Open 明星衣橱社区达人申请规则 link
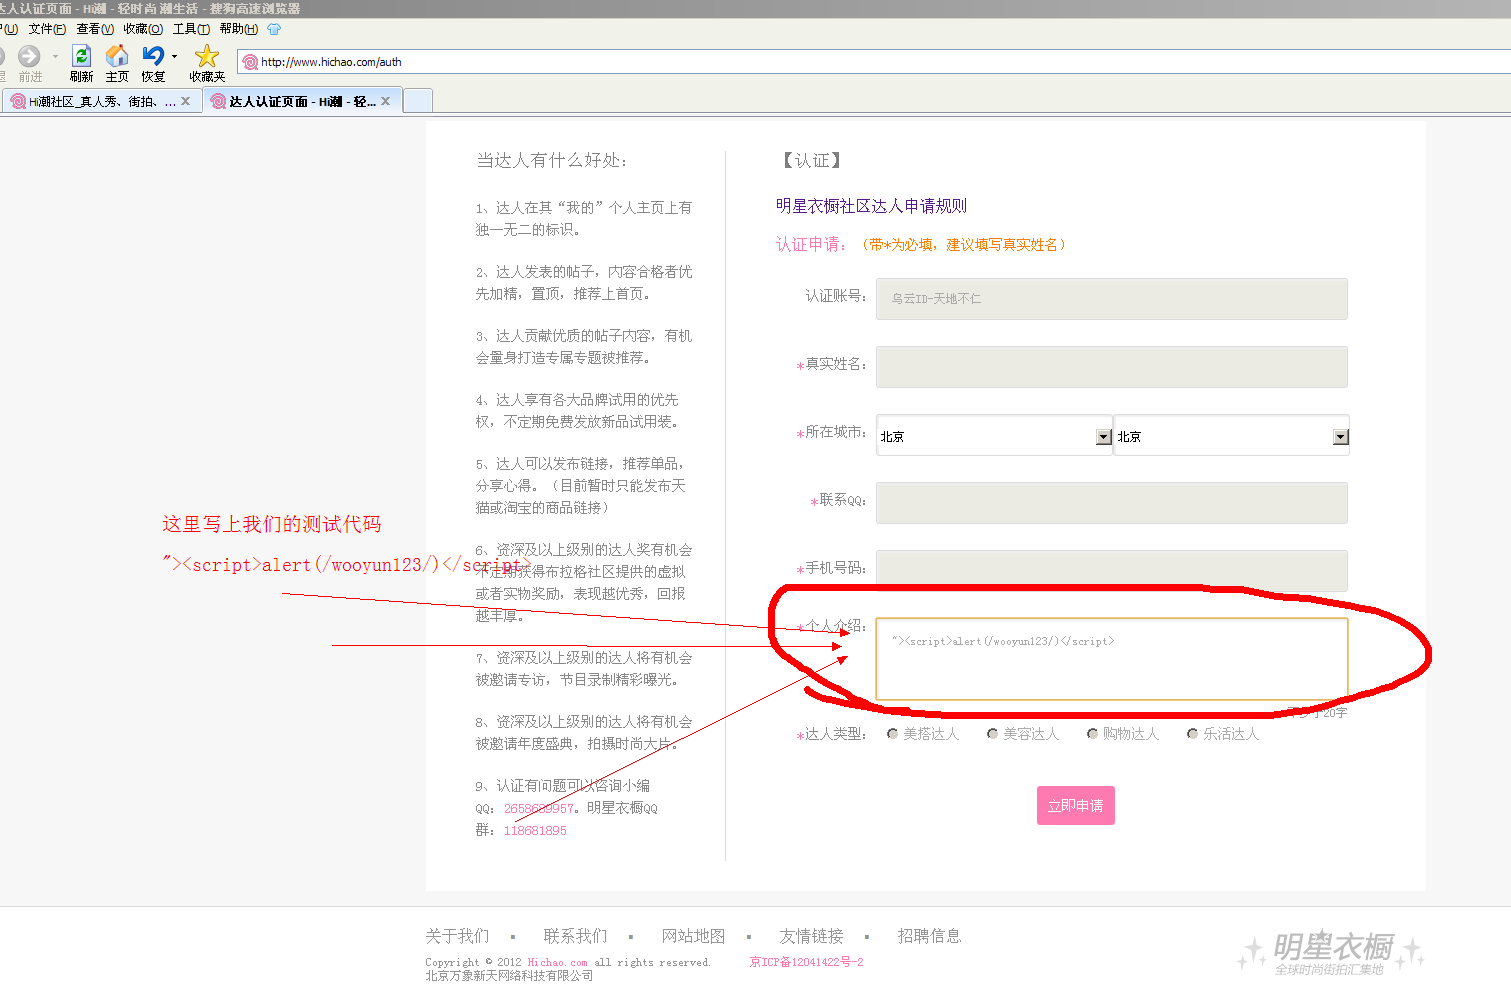Image resolution: width=1511 pixels, height=993 pixels. coord(871,206)
